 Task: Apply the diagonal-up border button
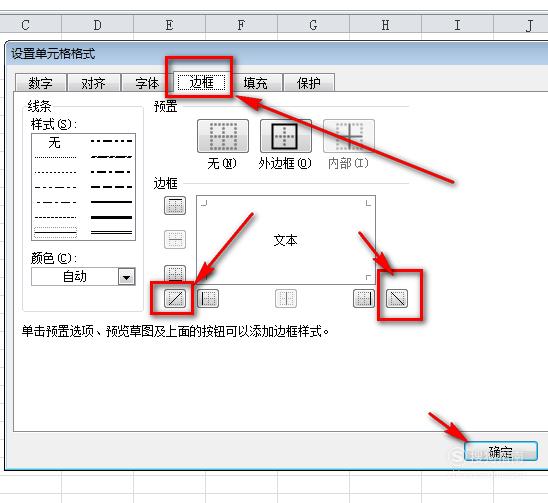pyautogui.click(x=175, y=298)
